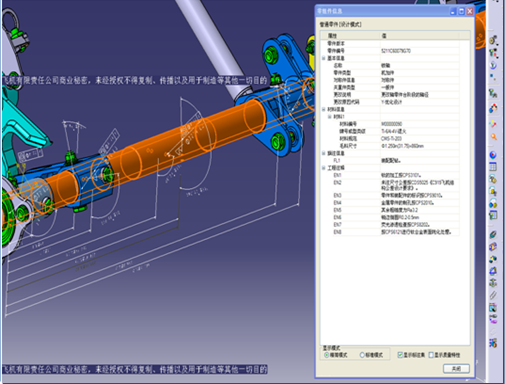This screenshot has height=384, width=505.
Task: Click the Ti-6Al-4V material value
Action: (394, 131)
